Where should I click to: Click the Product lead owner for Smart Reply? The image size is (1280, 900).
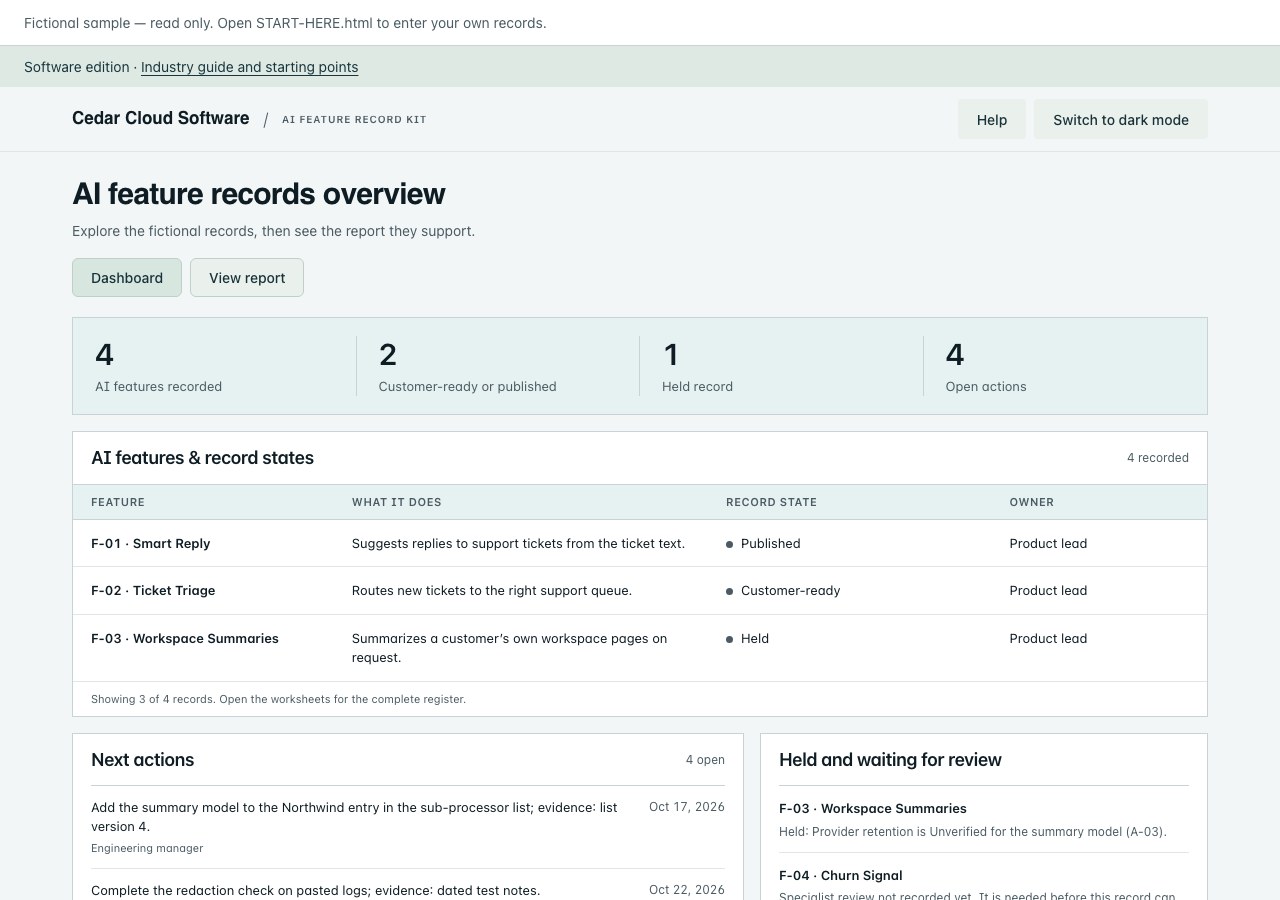coord(1048,544)
